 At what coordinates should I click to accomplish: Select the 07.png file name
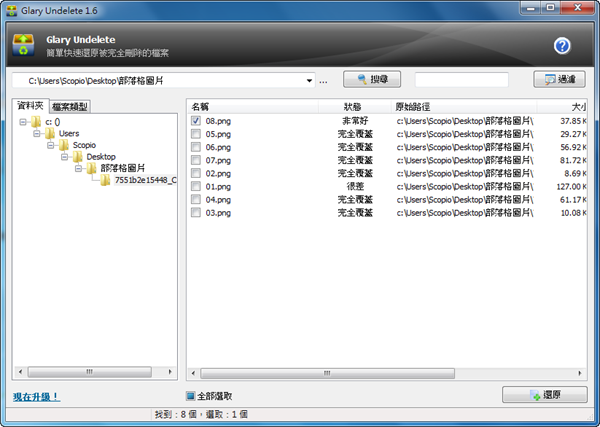click(218, 160)
